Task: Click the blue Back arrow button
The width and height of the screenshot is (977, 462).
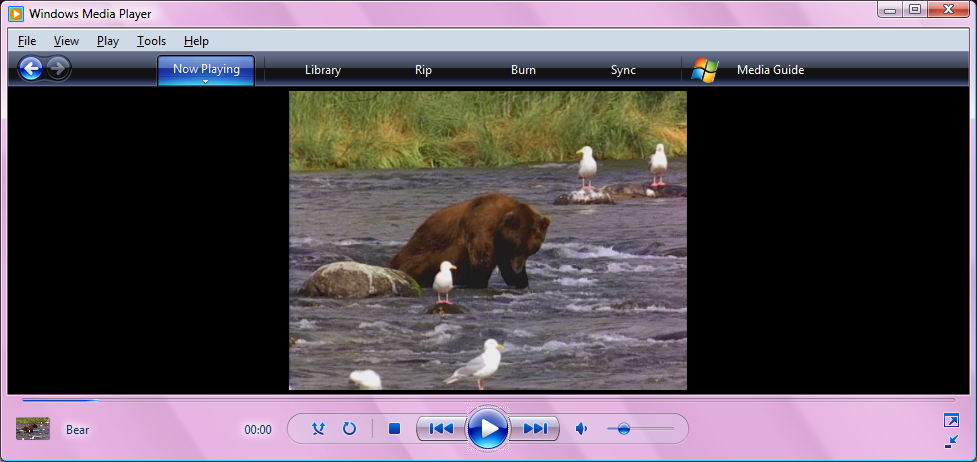Action: (x=31, y=69)
